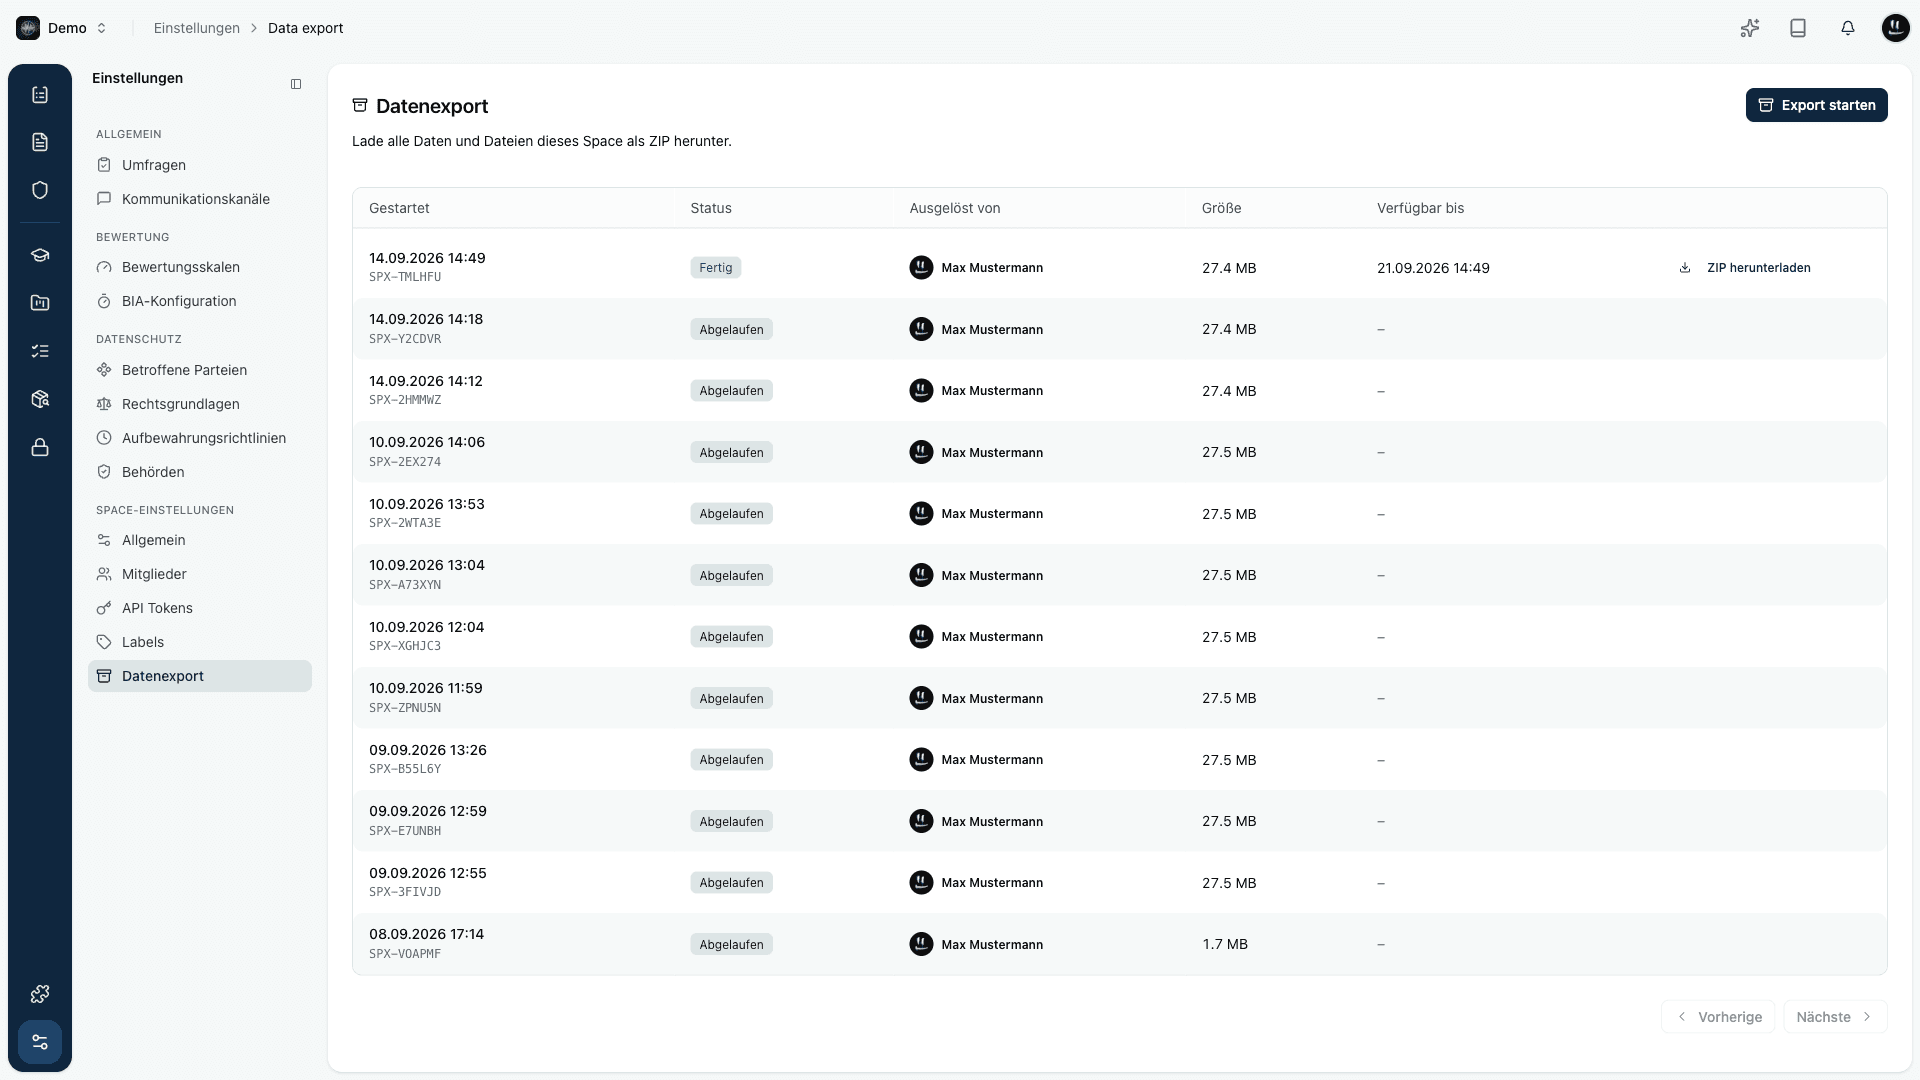The height and width of the screenshot is (1080, 1920).
Task: Click the Gestartet column header
Action: (x=399, y=208)
